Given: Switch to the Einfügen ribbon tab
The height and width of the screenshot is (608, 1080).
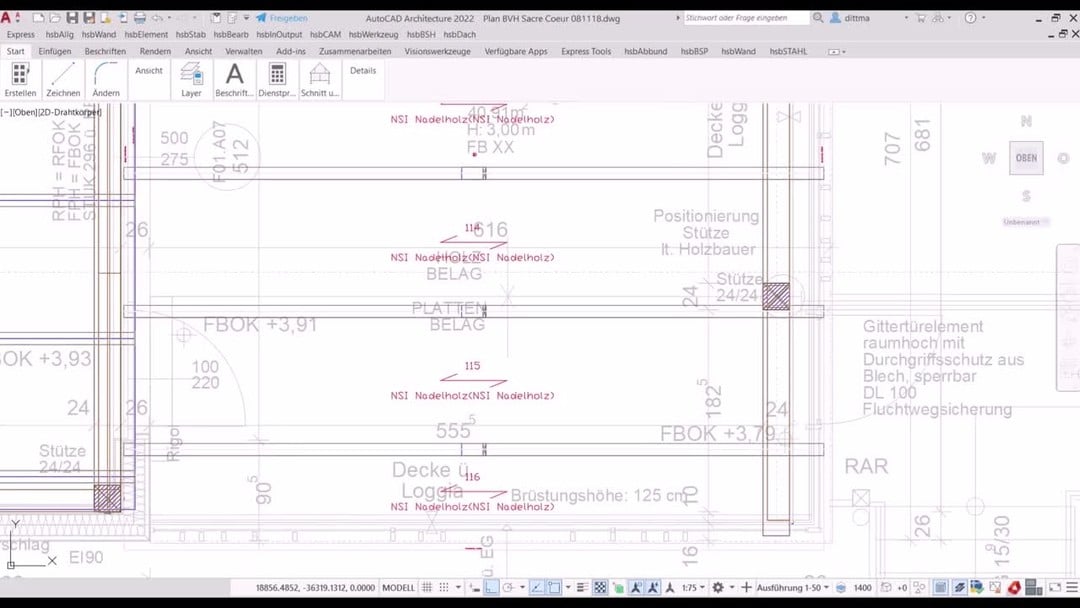Looking at the screenshot, I should click(55, 51).
